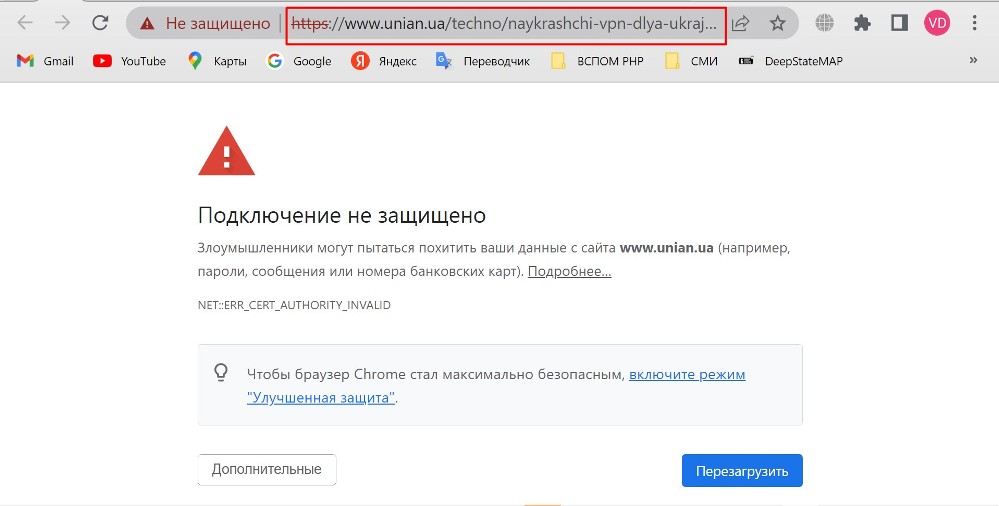999x506 pixels.
Task: Go forward with the forward arrow
Action: pyautogui.click(x=62, y=24)
